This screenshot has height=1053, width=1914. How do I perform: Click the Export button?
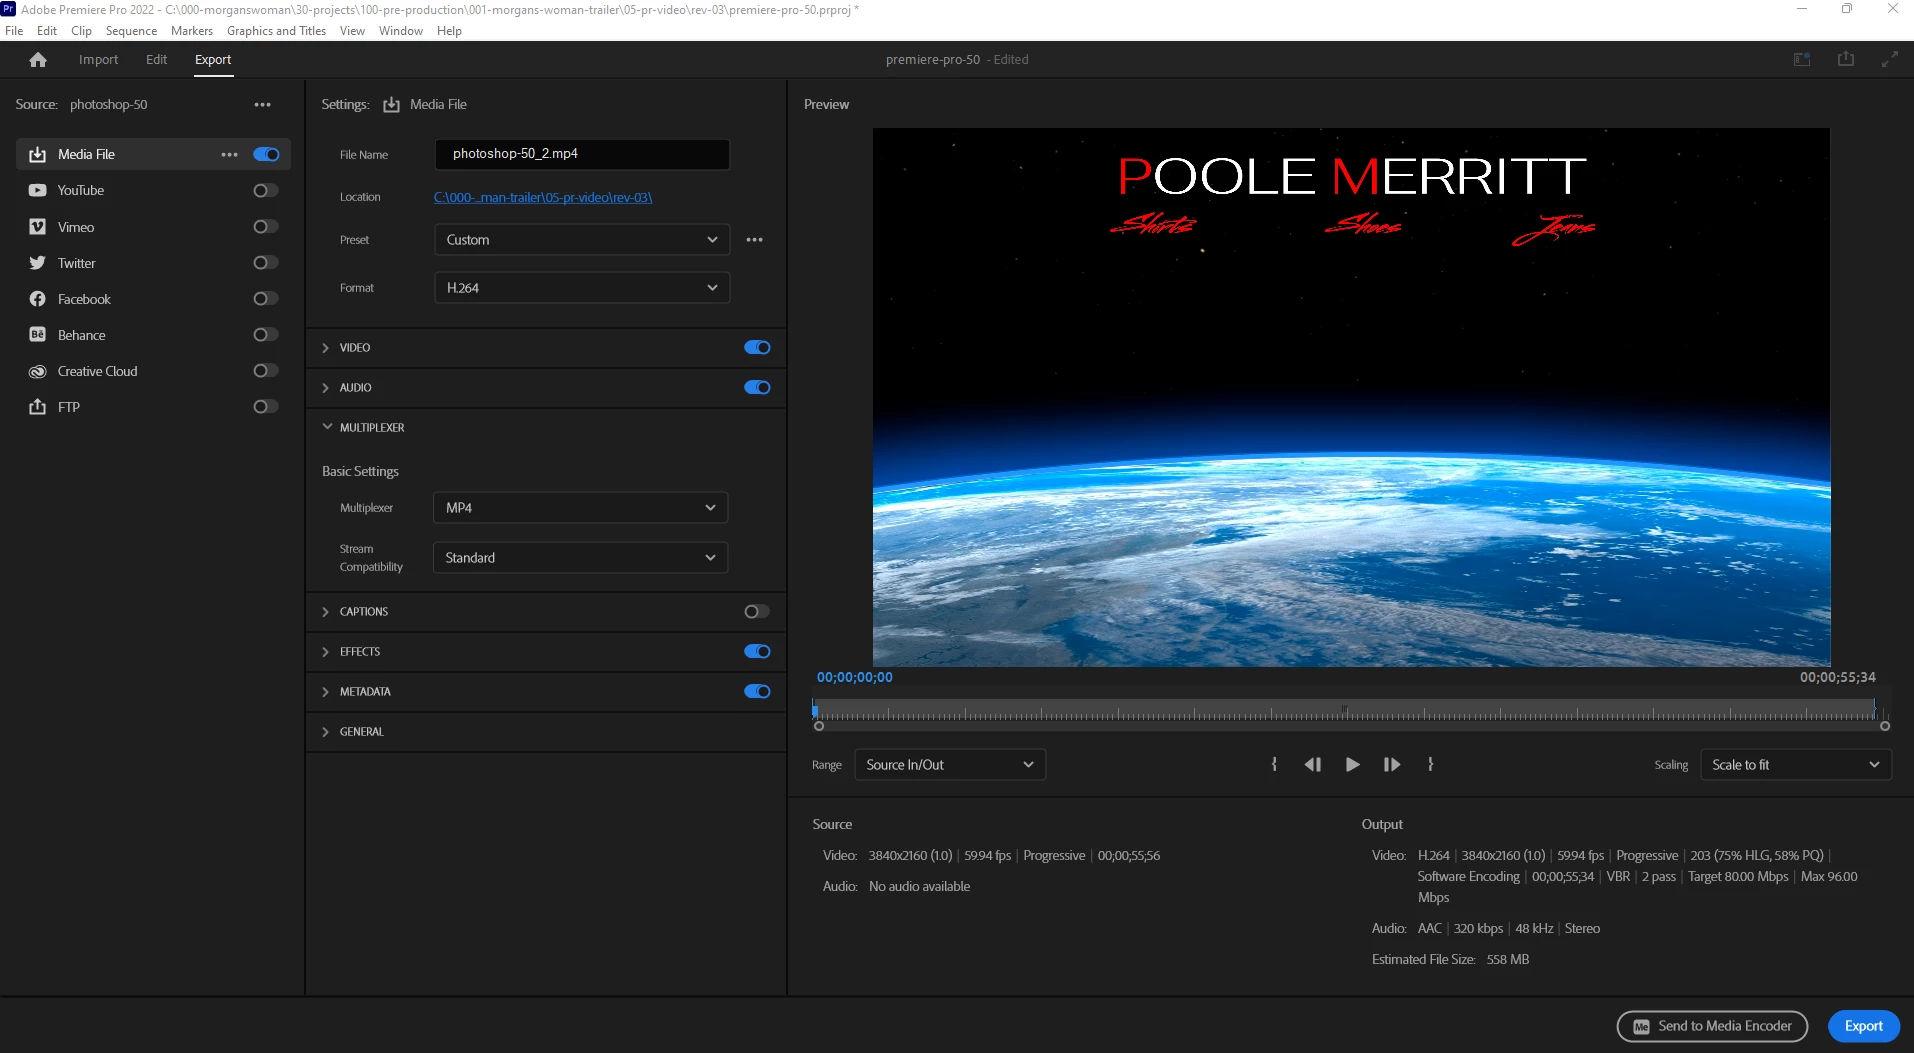(x=1864, y=1026)
